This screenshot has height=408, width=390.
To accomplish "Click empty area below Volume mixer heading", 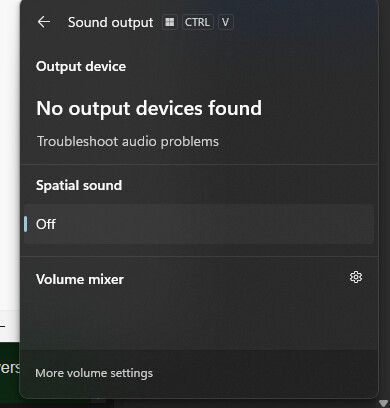I will (x=199, y=320).
